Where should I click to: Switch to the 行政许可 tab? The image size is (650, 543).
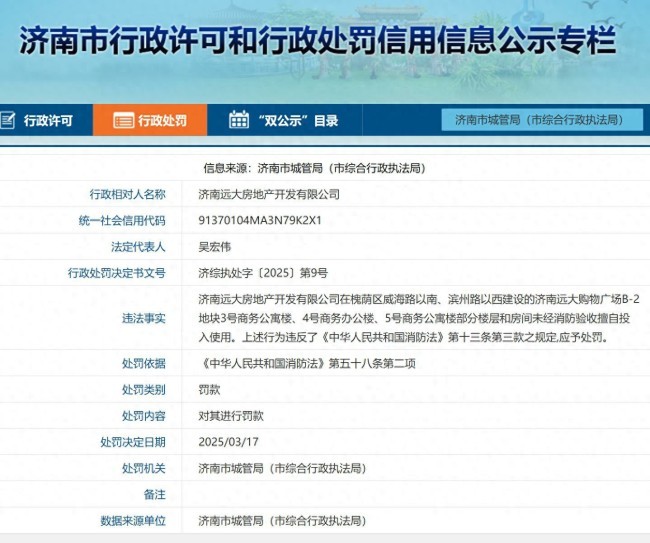pos(49,121)
